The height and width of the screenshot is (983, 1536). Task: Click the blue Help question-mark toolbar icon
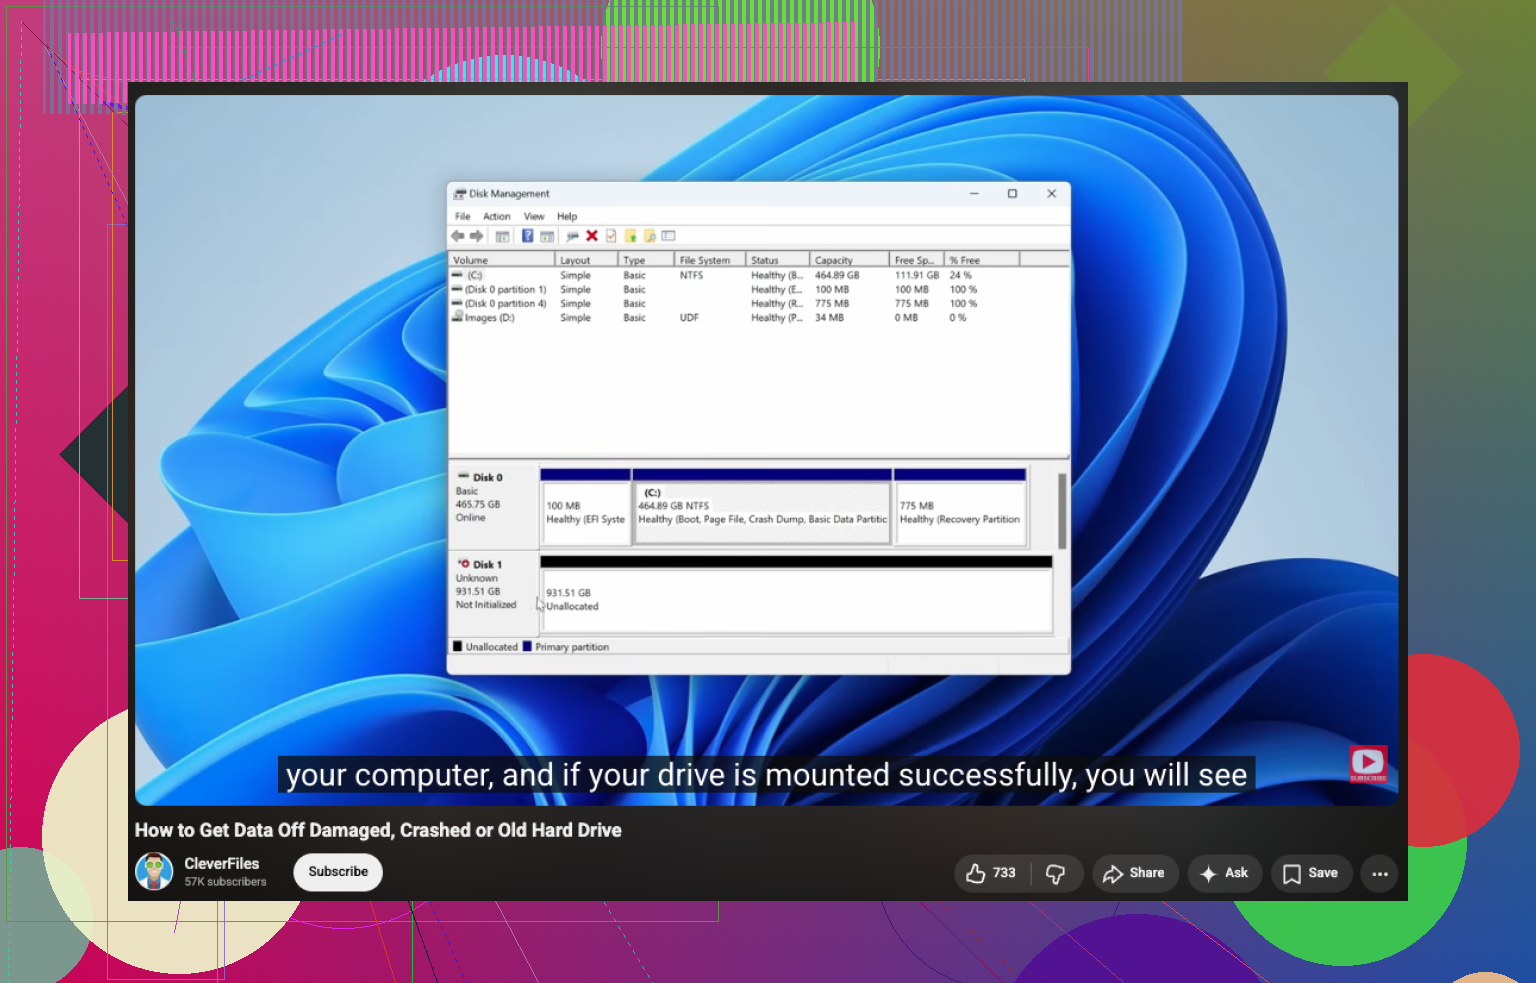[527, 236]
